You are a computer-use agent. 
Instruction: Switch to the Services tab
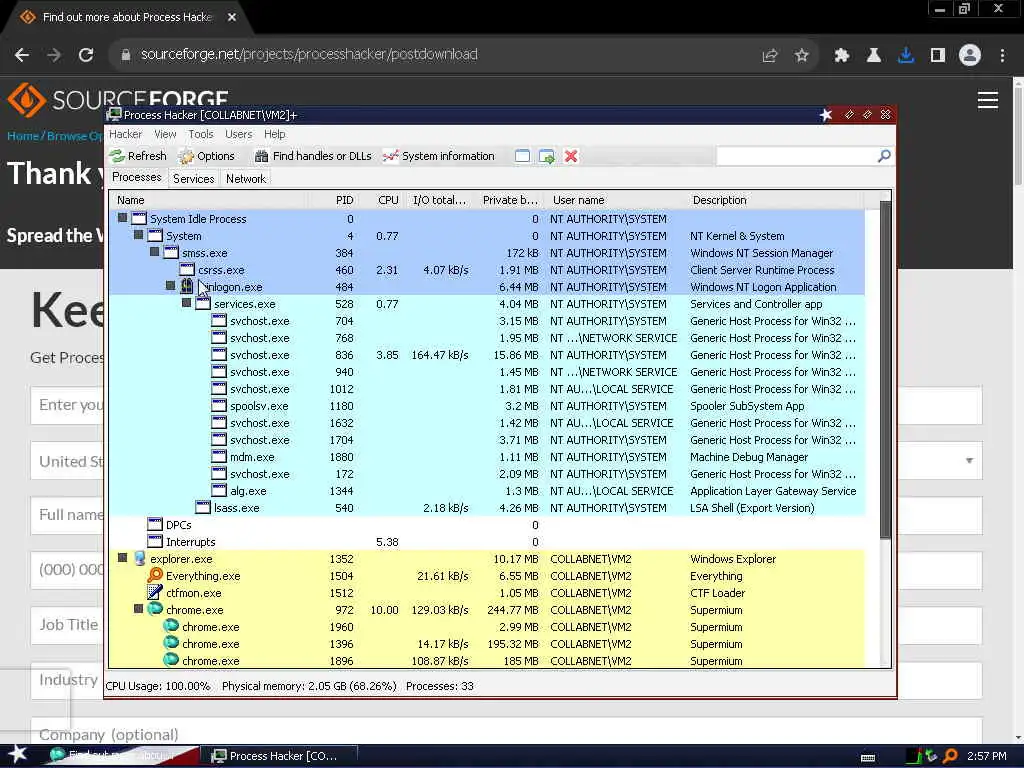pos(193,179)
